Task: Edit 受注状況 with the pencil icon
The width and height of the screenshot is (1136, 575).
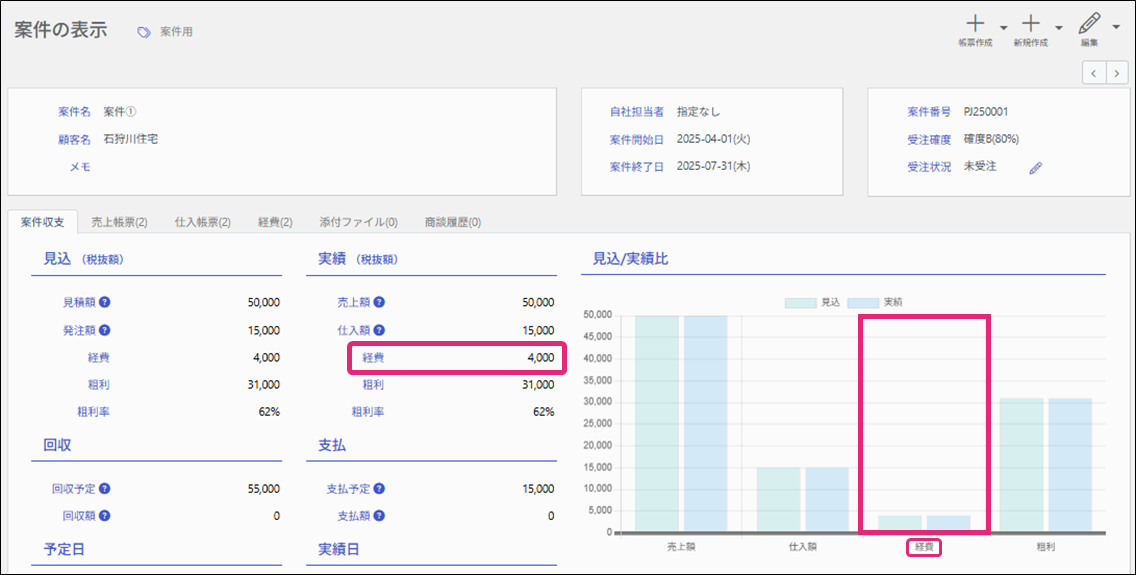Action: [x=1035, y=168]
